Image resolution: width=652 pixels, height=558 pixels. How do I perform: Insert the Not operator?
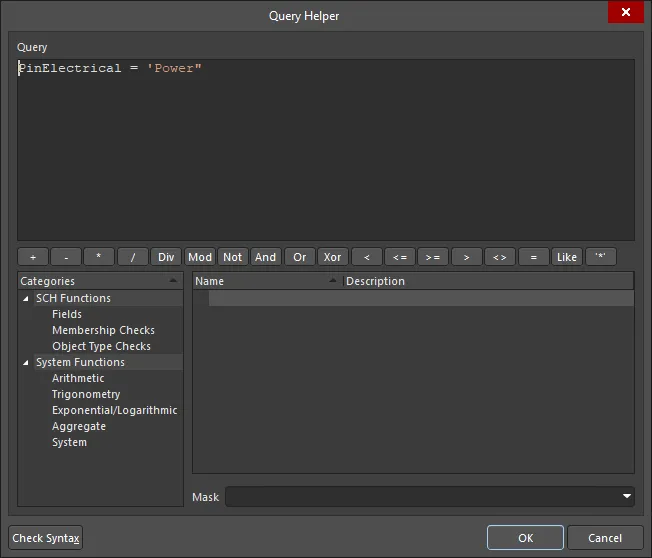(x=233, y=257)
